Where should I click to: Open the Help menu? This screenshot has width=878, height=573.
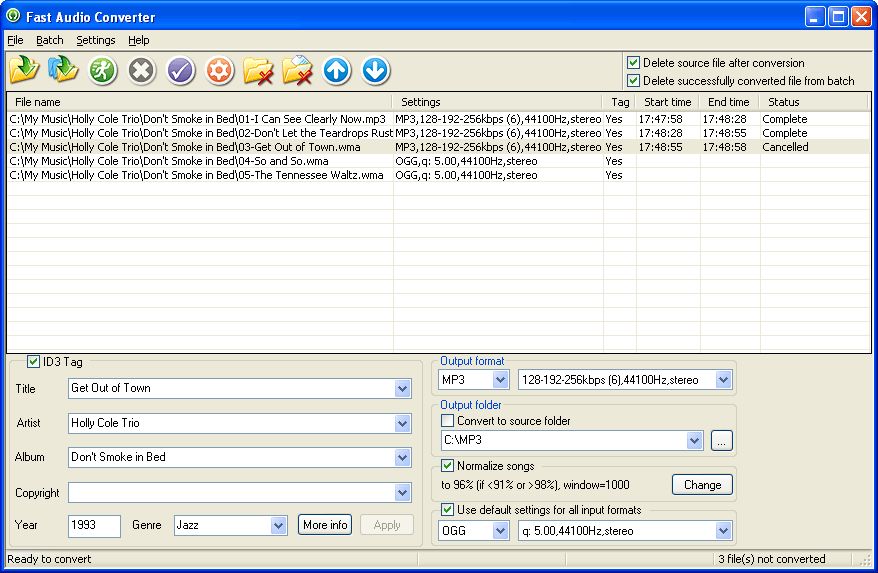point(138,40)
